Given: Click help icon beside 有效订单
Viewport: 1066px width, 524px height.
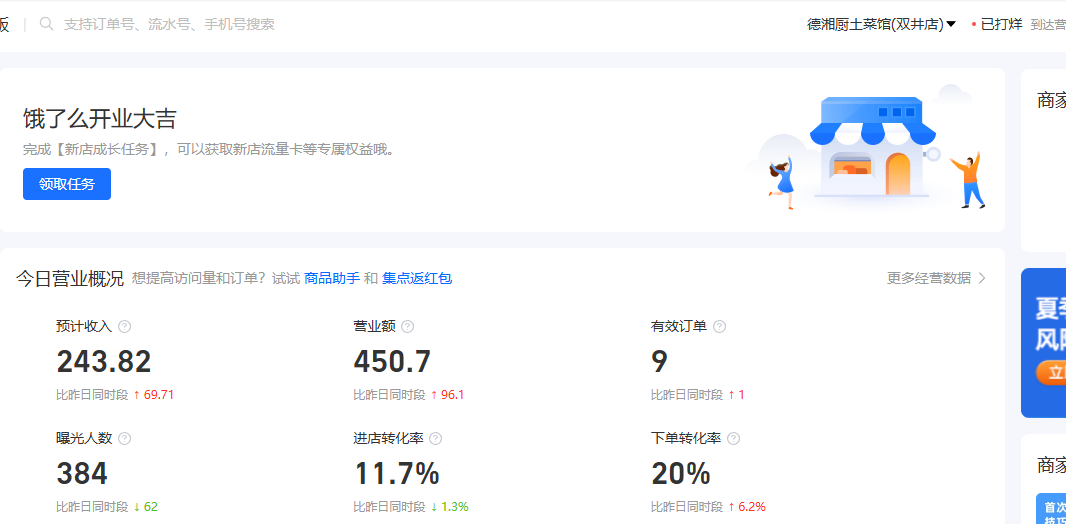Looking at the screenshot, I should click(x=719, y=327).
